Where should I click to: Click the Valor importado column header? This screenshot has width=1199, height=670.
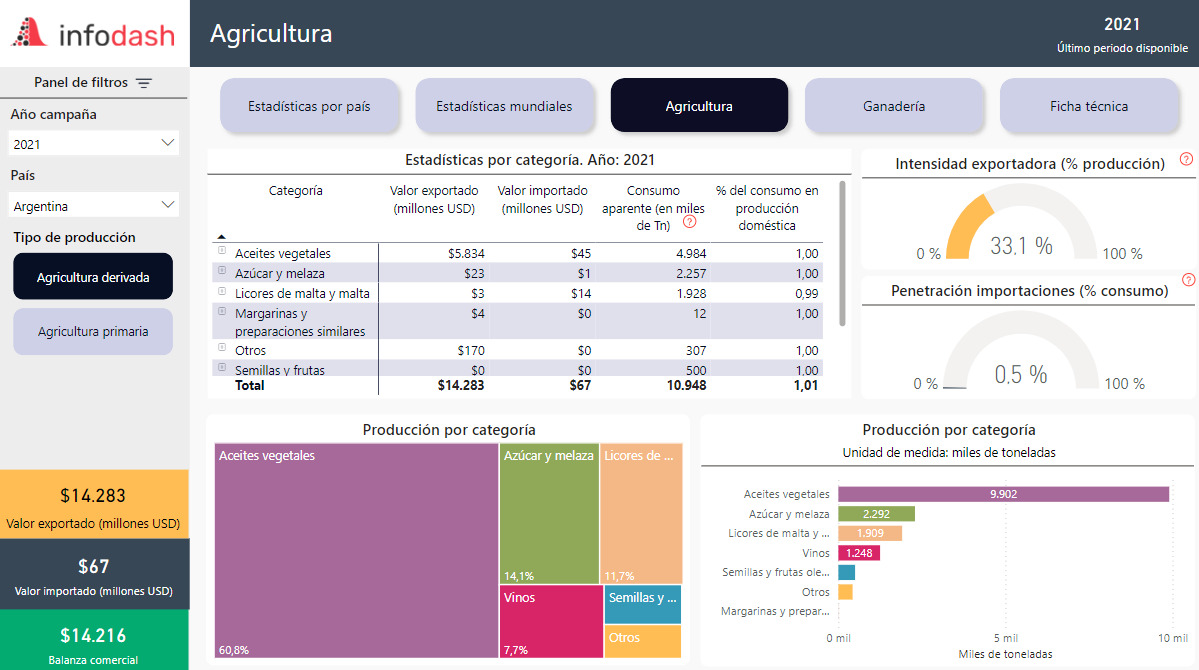(x=543, y=200)
